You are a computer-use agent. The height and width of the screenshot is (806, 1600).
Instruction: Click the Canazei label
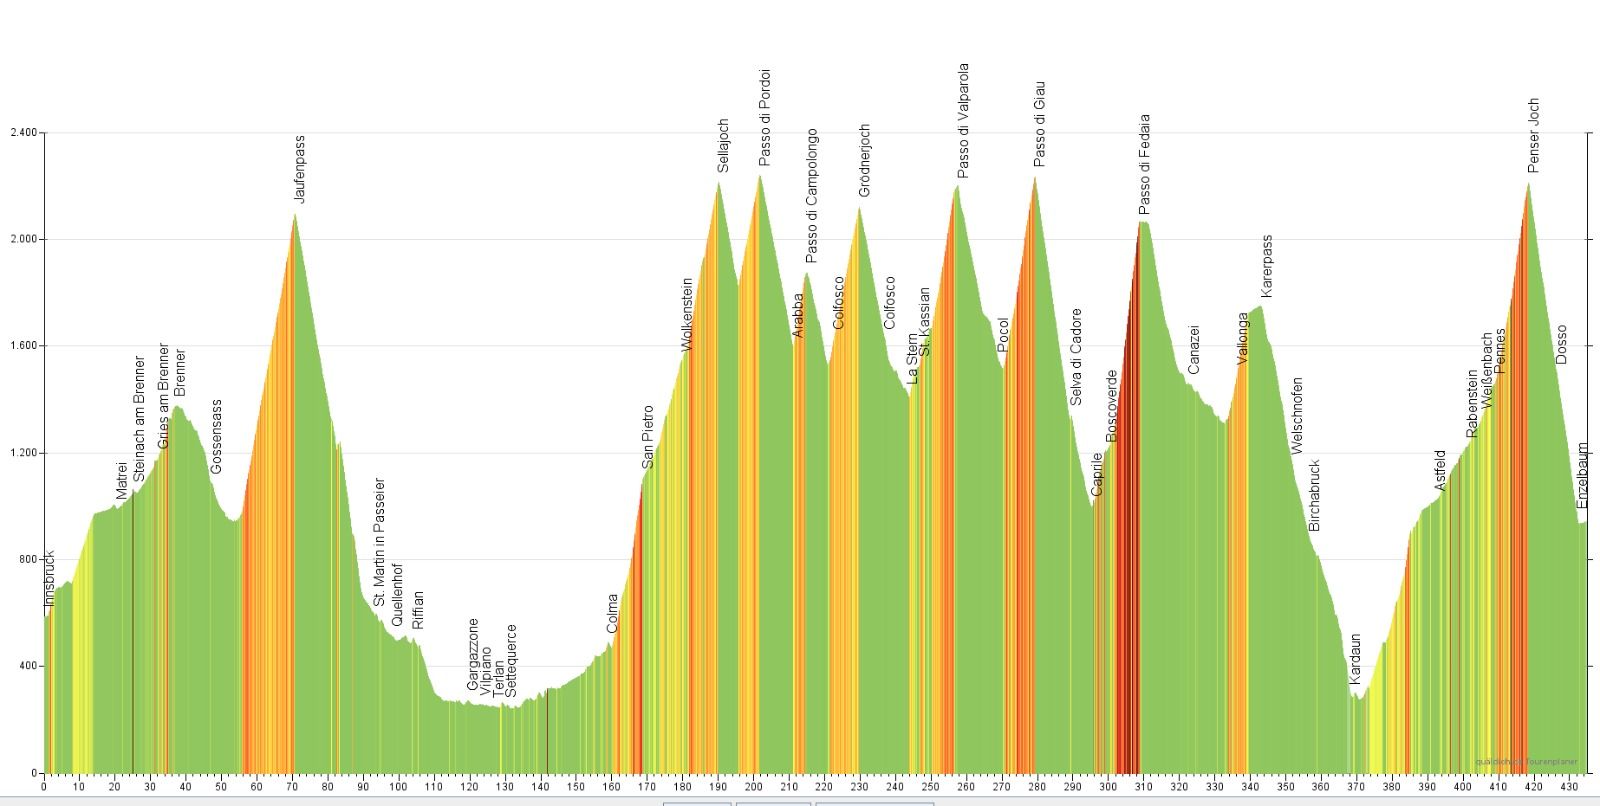pyautogui.click(x=1193, y=350)
